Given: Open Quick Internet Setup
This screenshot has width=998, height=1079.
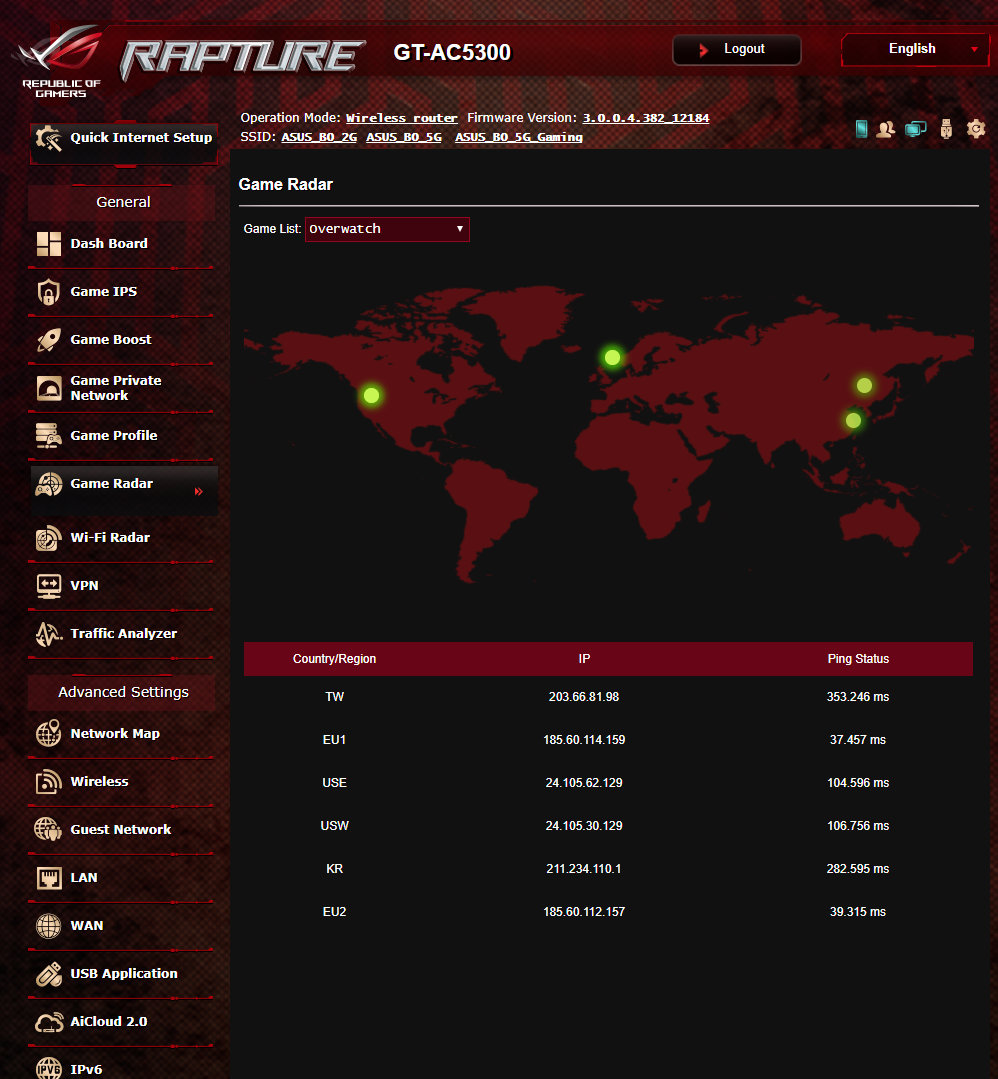Looking at the screenshot, I should [124, 143].
